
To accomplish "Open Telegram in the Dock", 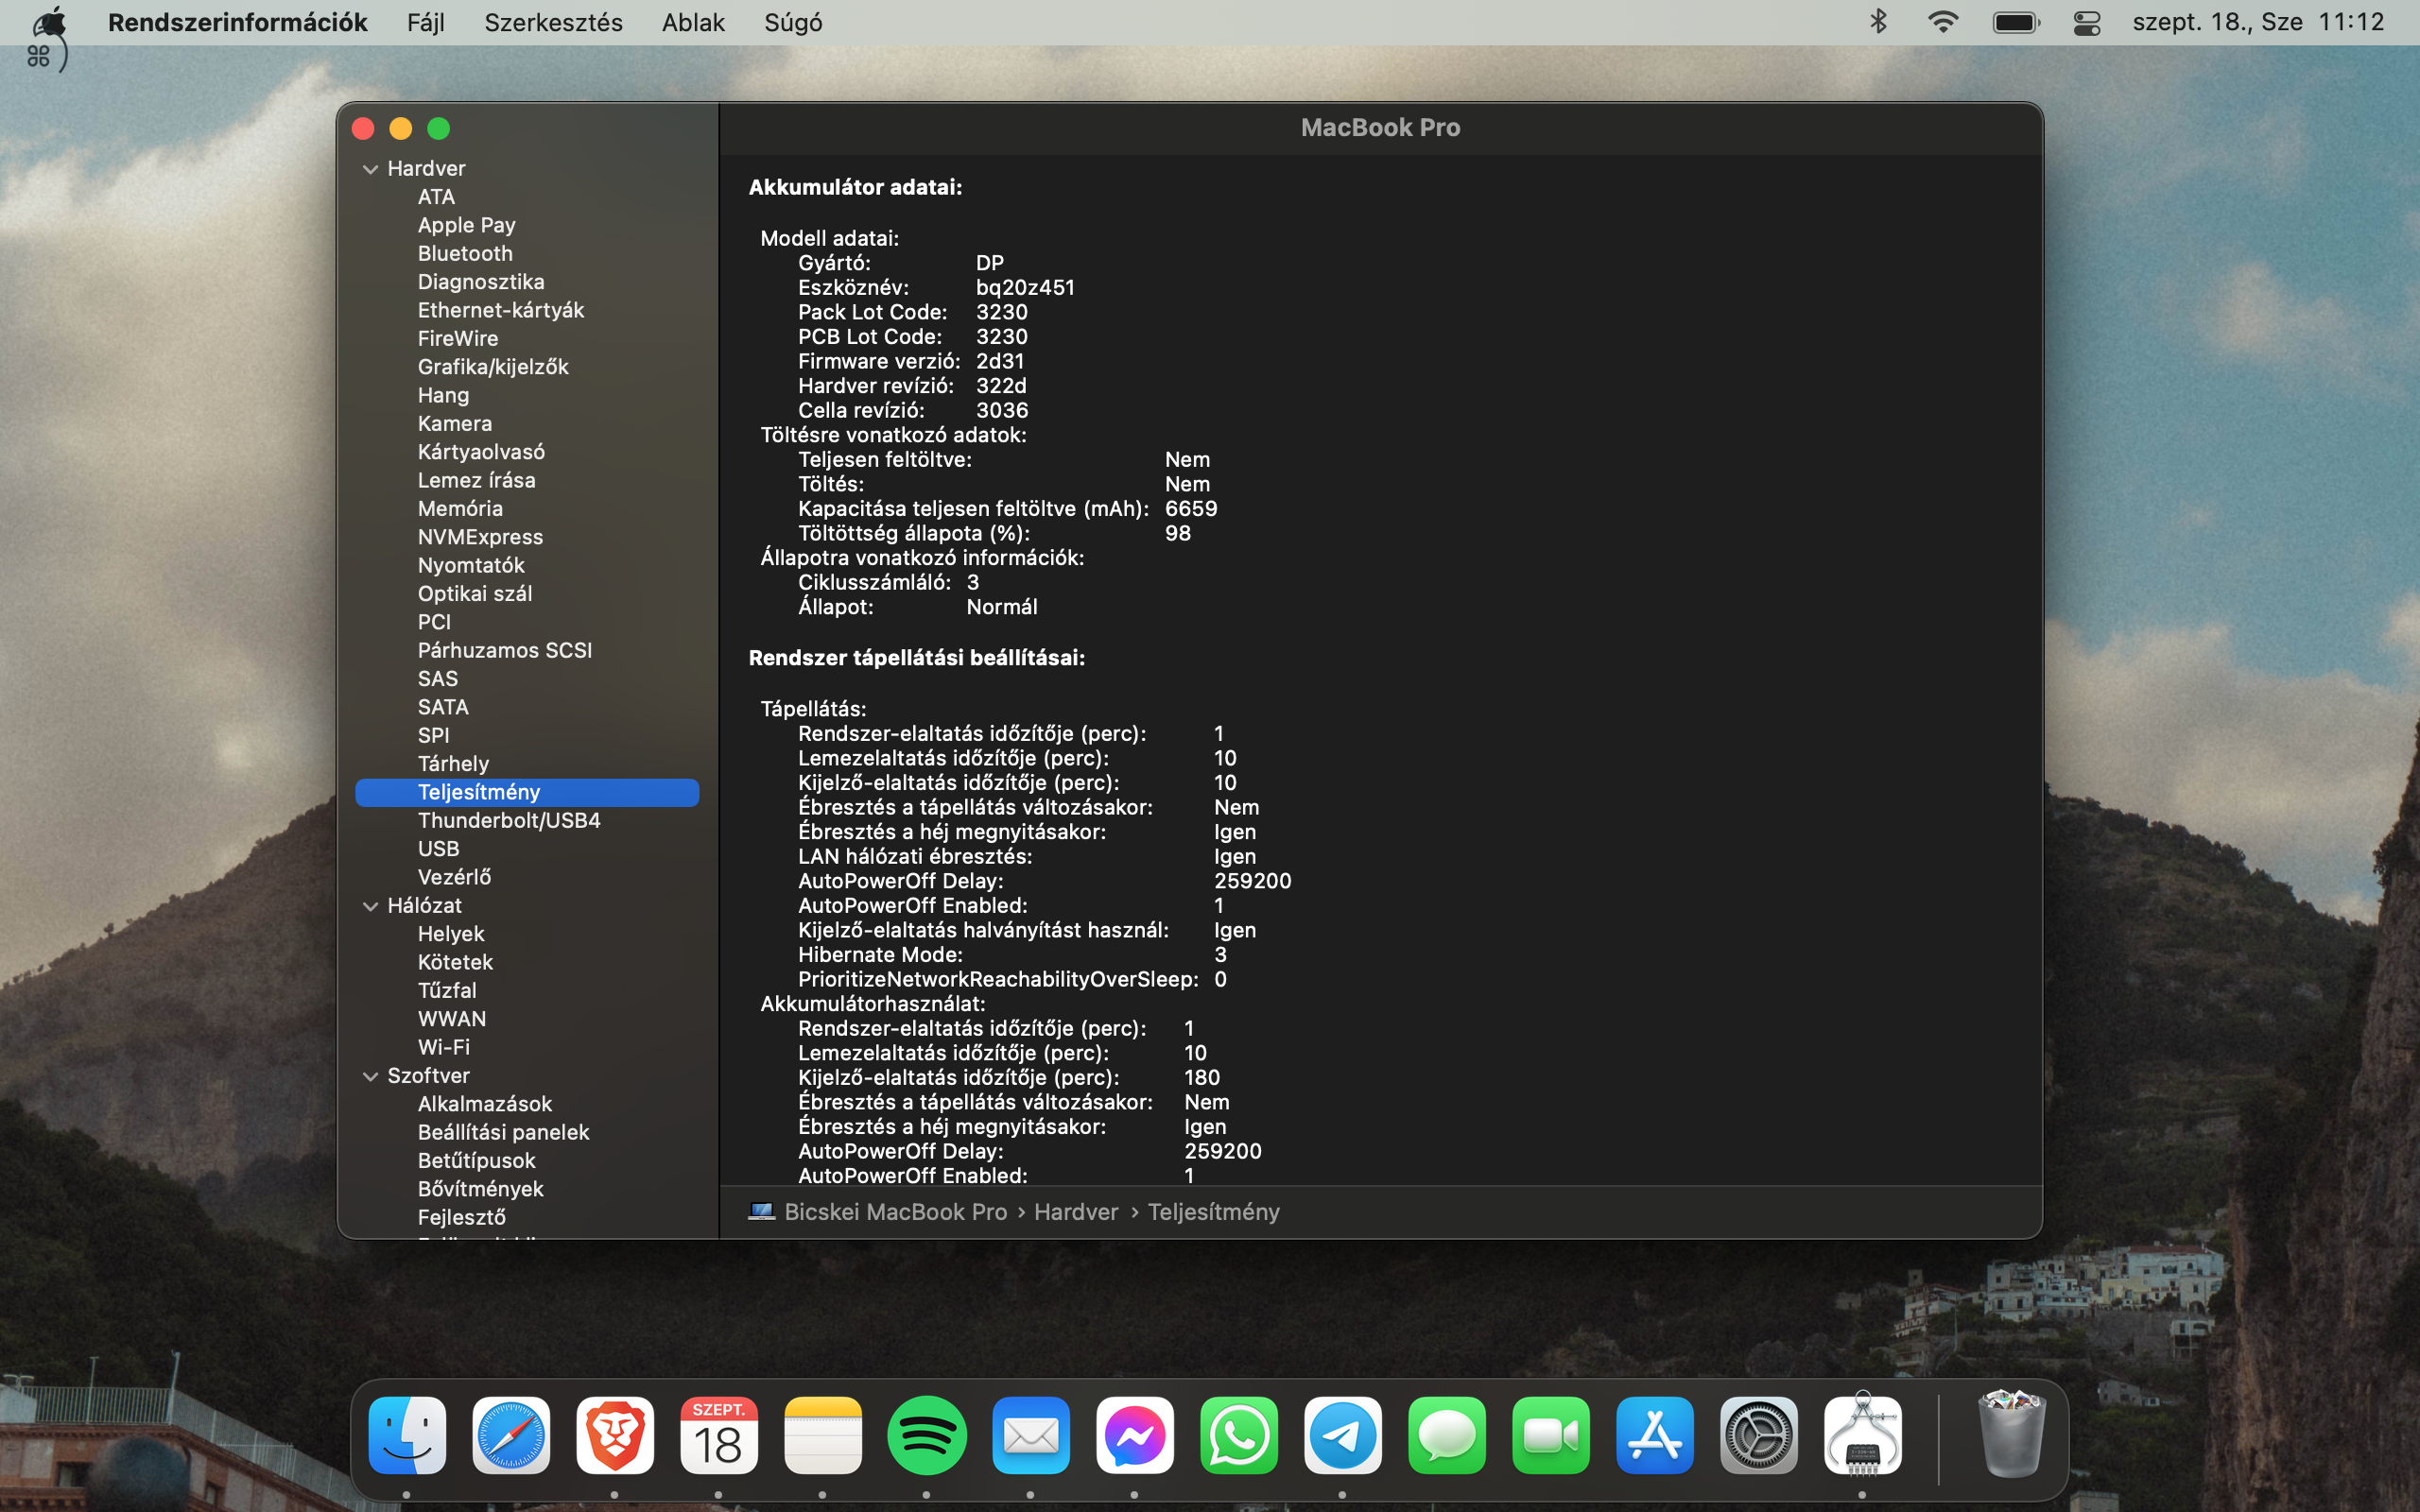I will point(1343,1436).
